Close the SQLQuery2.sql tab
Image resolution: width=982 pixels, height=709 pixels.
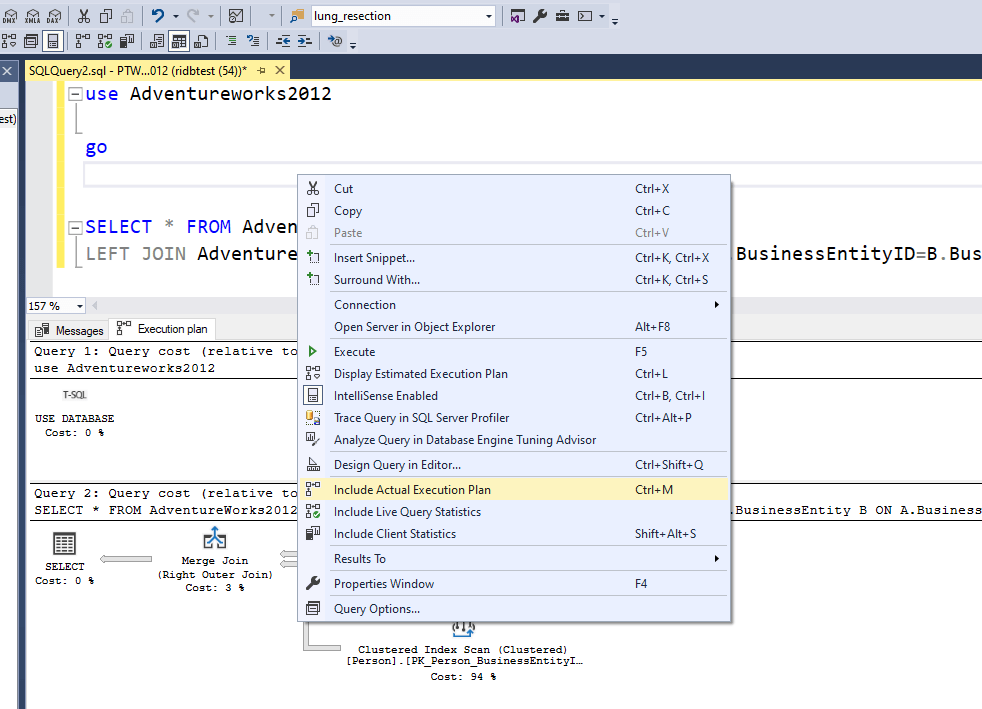(280, 70)
